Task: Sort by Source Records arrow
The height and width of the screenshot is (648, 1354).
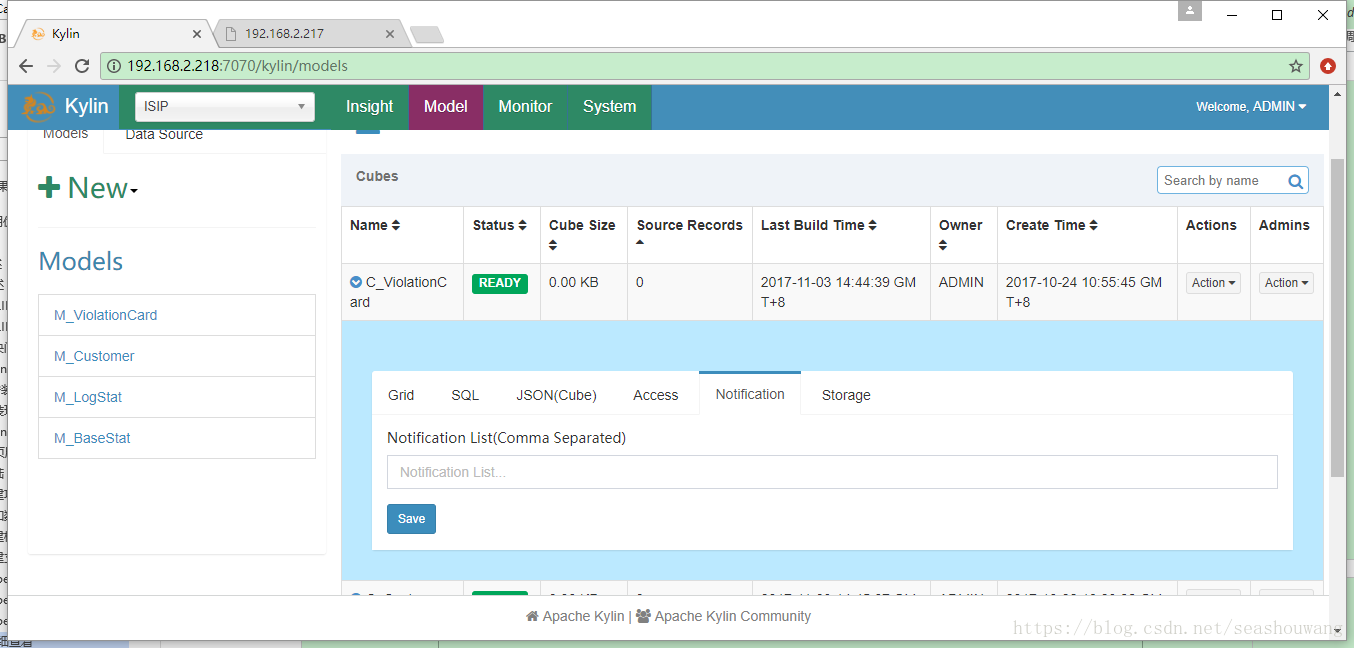Action: coord(640,243)
